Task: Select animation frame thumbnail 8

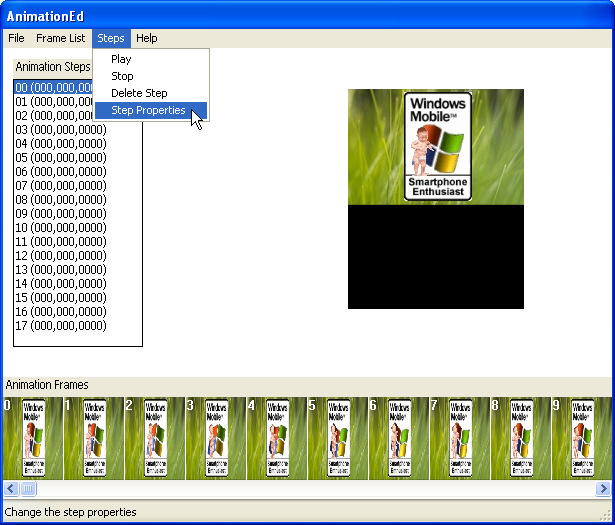Action: pyautogui.click(x=521, y=438)
